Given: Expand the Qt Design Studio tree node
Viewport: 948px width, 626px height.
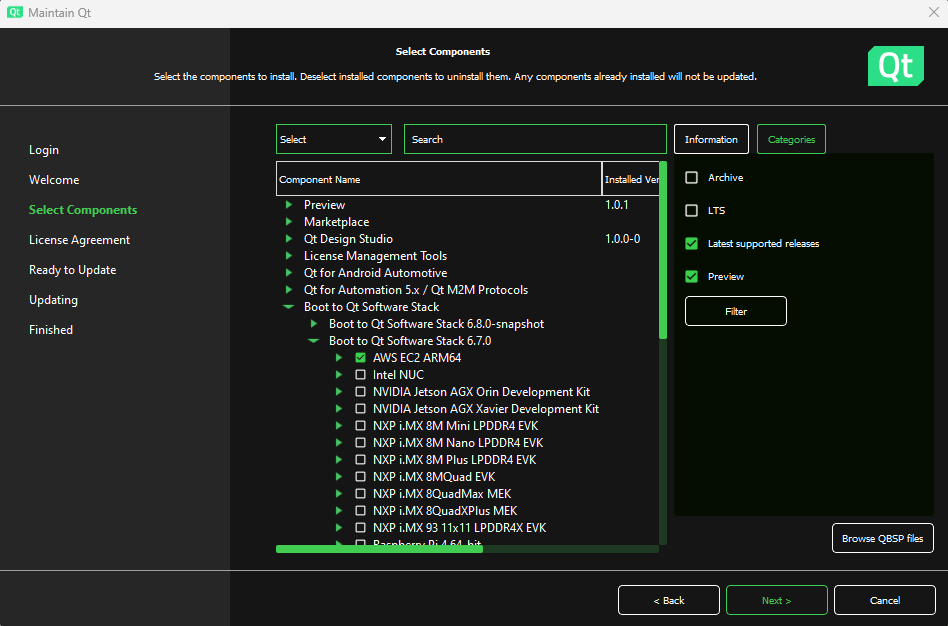Looking at the screenshot, I should coord(289,239).
